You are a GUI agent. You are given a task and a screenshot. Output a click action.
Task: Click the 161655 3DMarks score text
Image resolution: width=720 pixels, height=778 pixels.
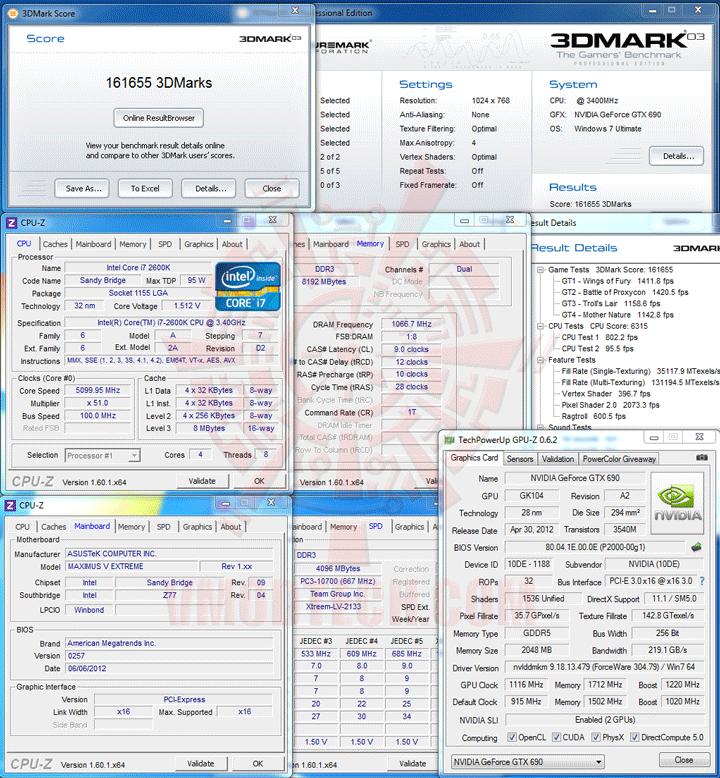(x=159, y=83)
